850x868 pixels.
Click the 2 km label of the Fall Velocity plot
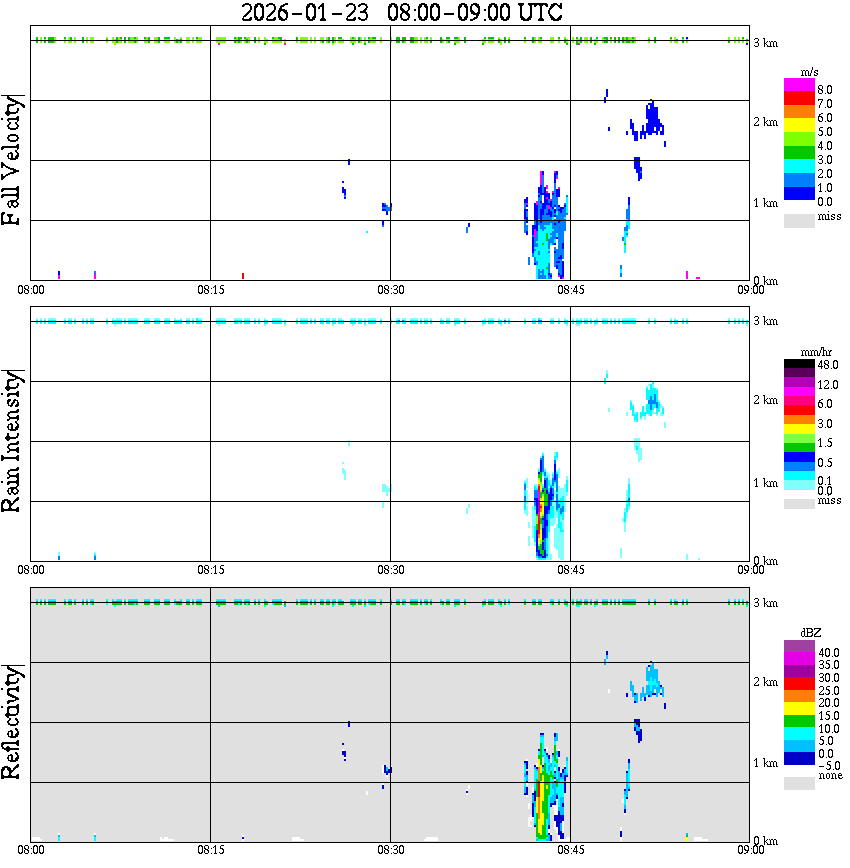(766, 122)
